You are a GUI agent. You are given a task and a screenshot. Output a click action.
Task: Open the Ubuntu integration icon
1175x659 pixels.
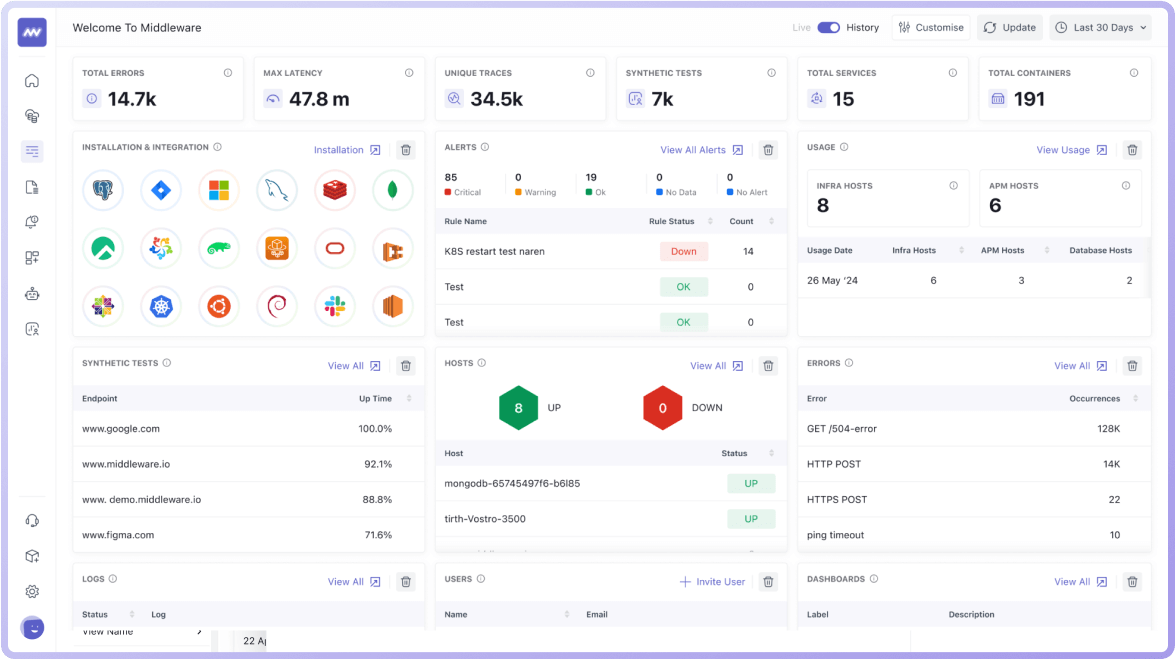coord(219,307)
